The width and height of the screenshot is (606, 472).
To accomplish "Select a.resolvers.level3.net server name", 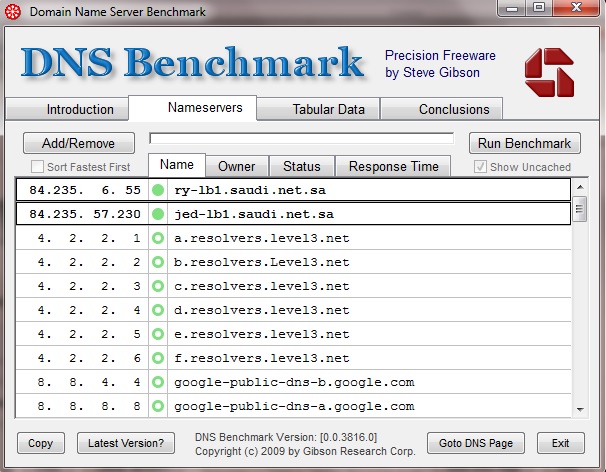I will 262,238.
